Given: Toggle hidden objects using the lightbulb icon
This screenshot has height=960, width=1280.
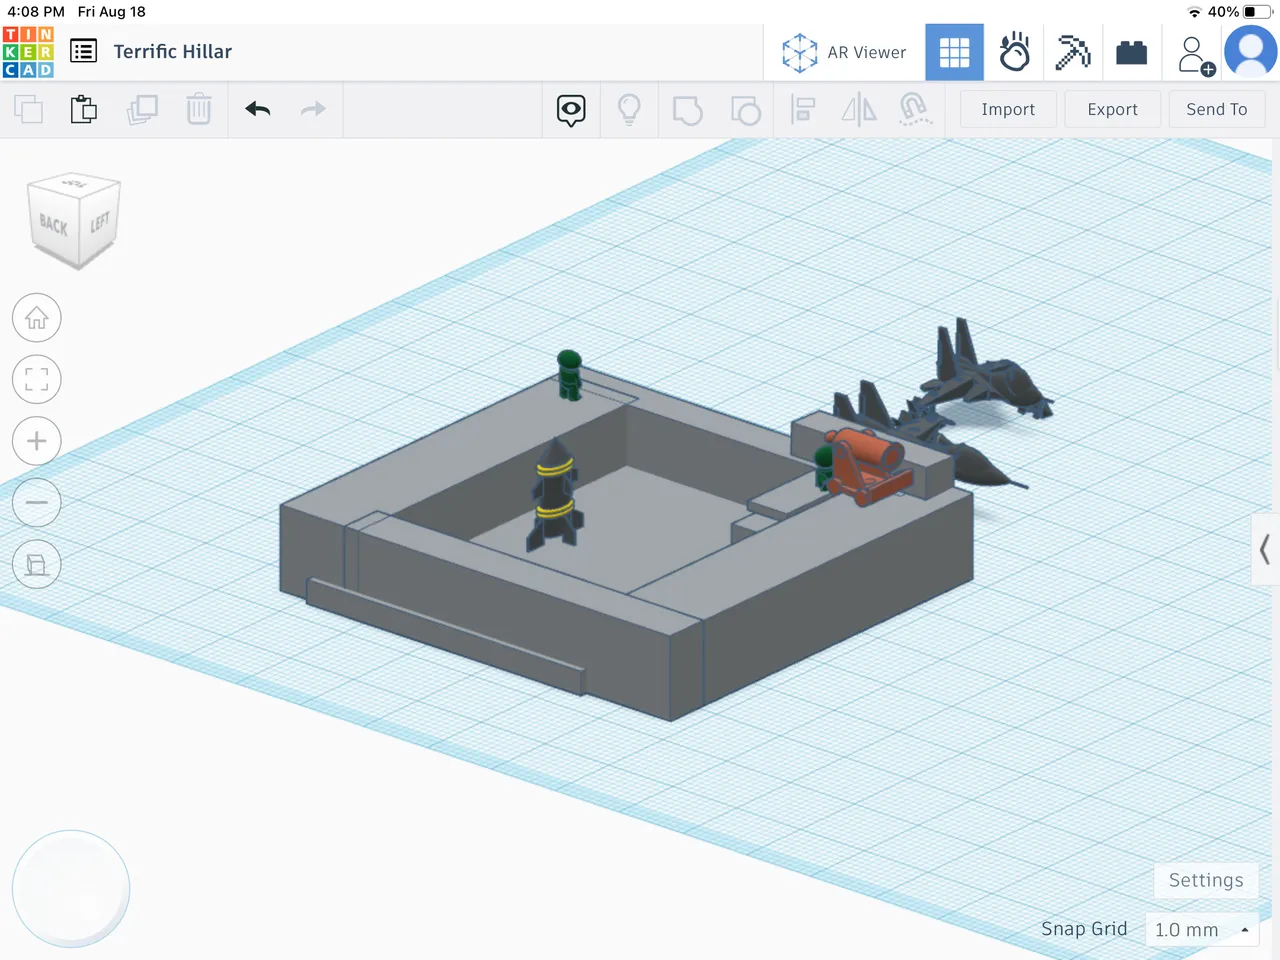Looking at the screenshot, I should pyautogui.click(x=629, y=109).
